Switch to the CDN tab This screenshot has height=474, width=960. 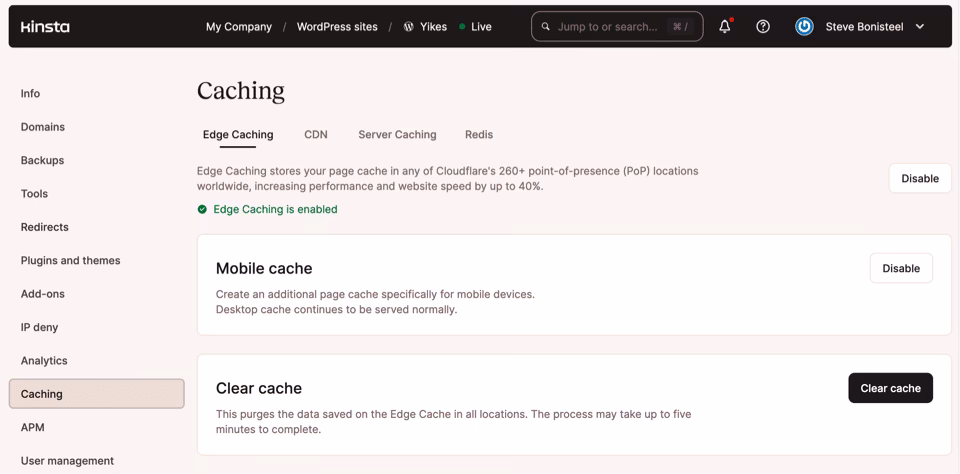pos(316,135)
